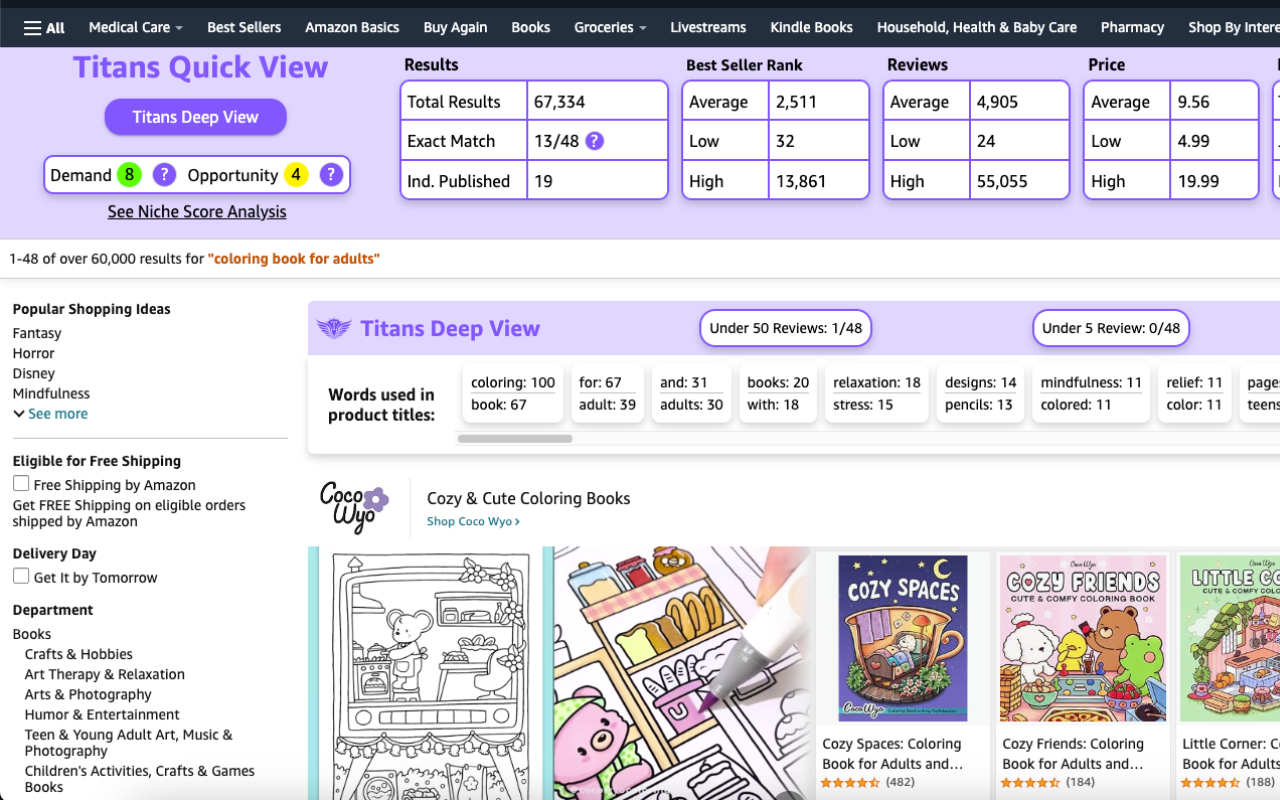Screen dimensions: 1280x800
Task: Open Household, Health & Baby Care
Action: point(977,27)
